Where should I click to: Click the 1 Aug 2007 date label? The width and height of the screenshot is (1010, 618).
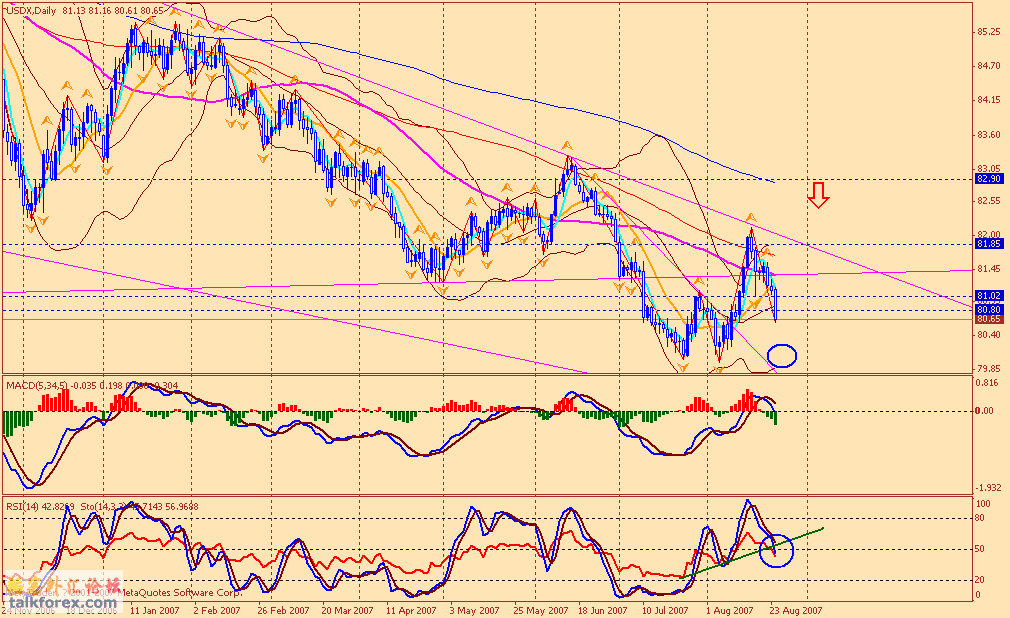(x=730, y=610)
